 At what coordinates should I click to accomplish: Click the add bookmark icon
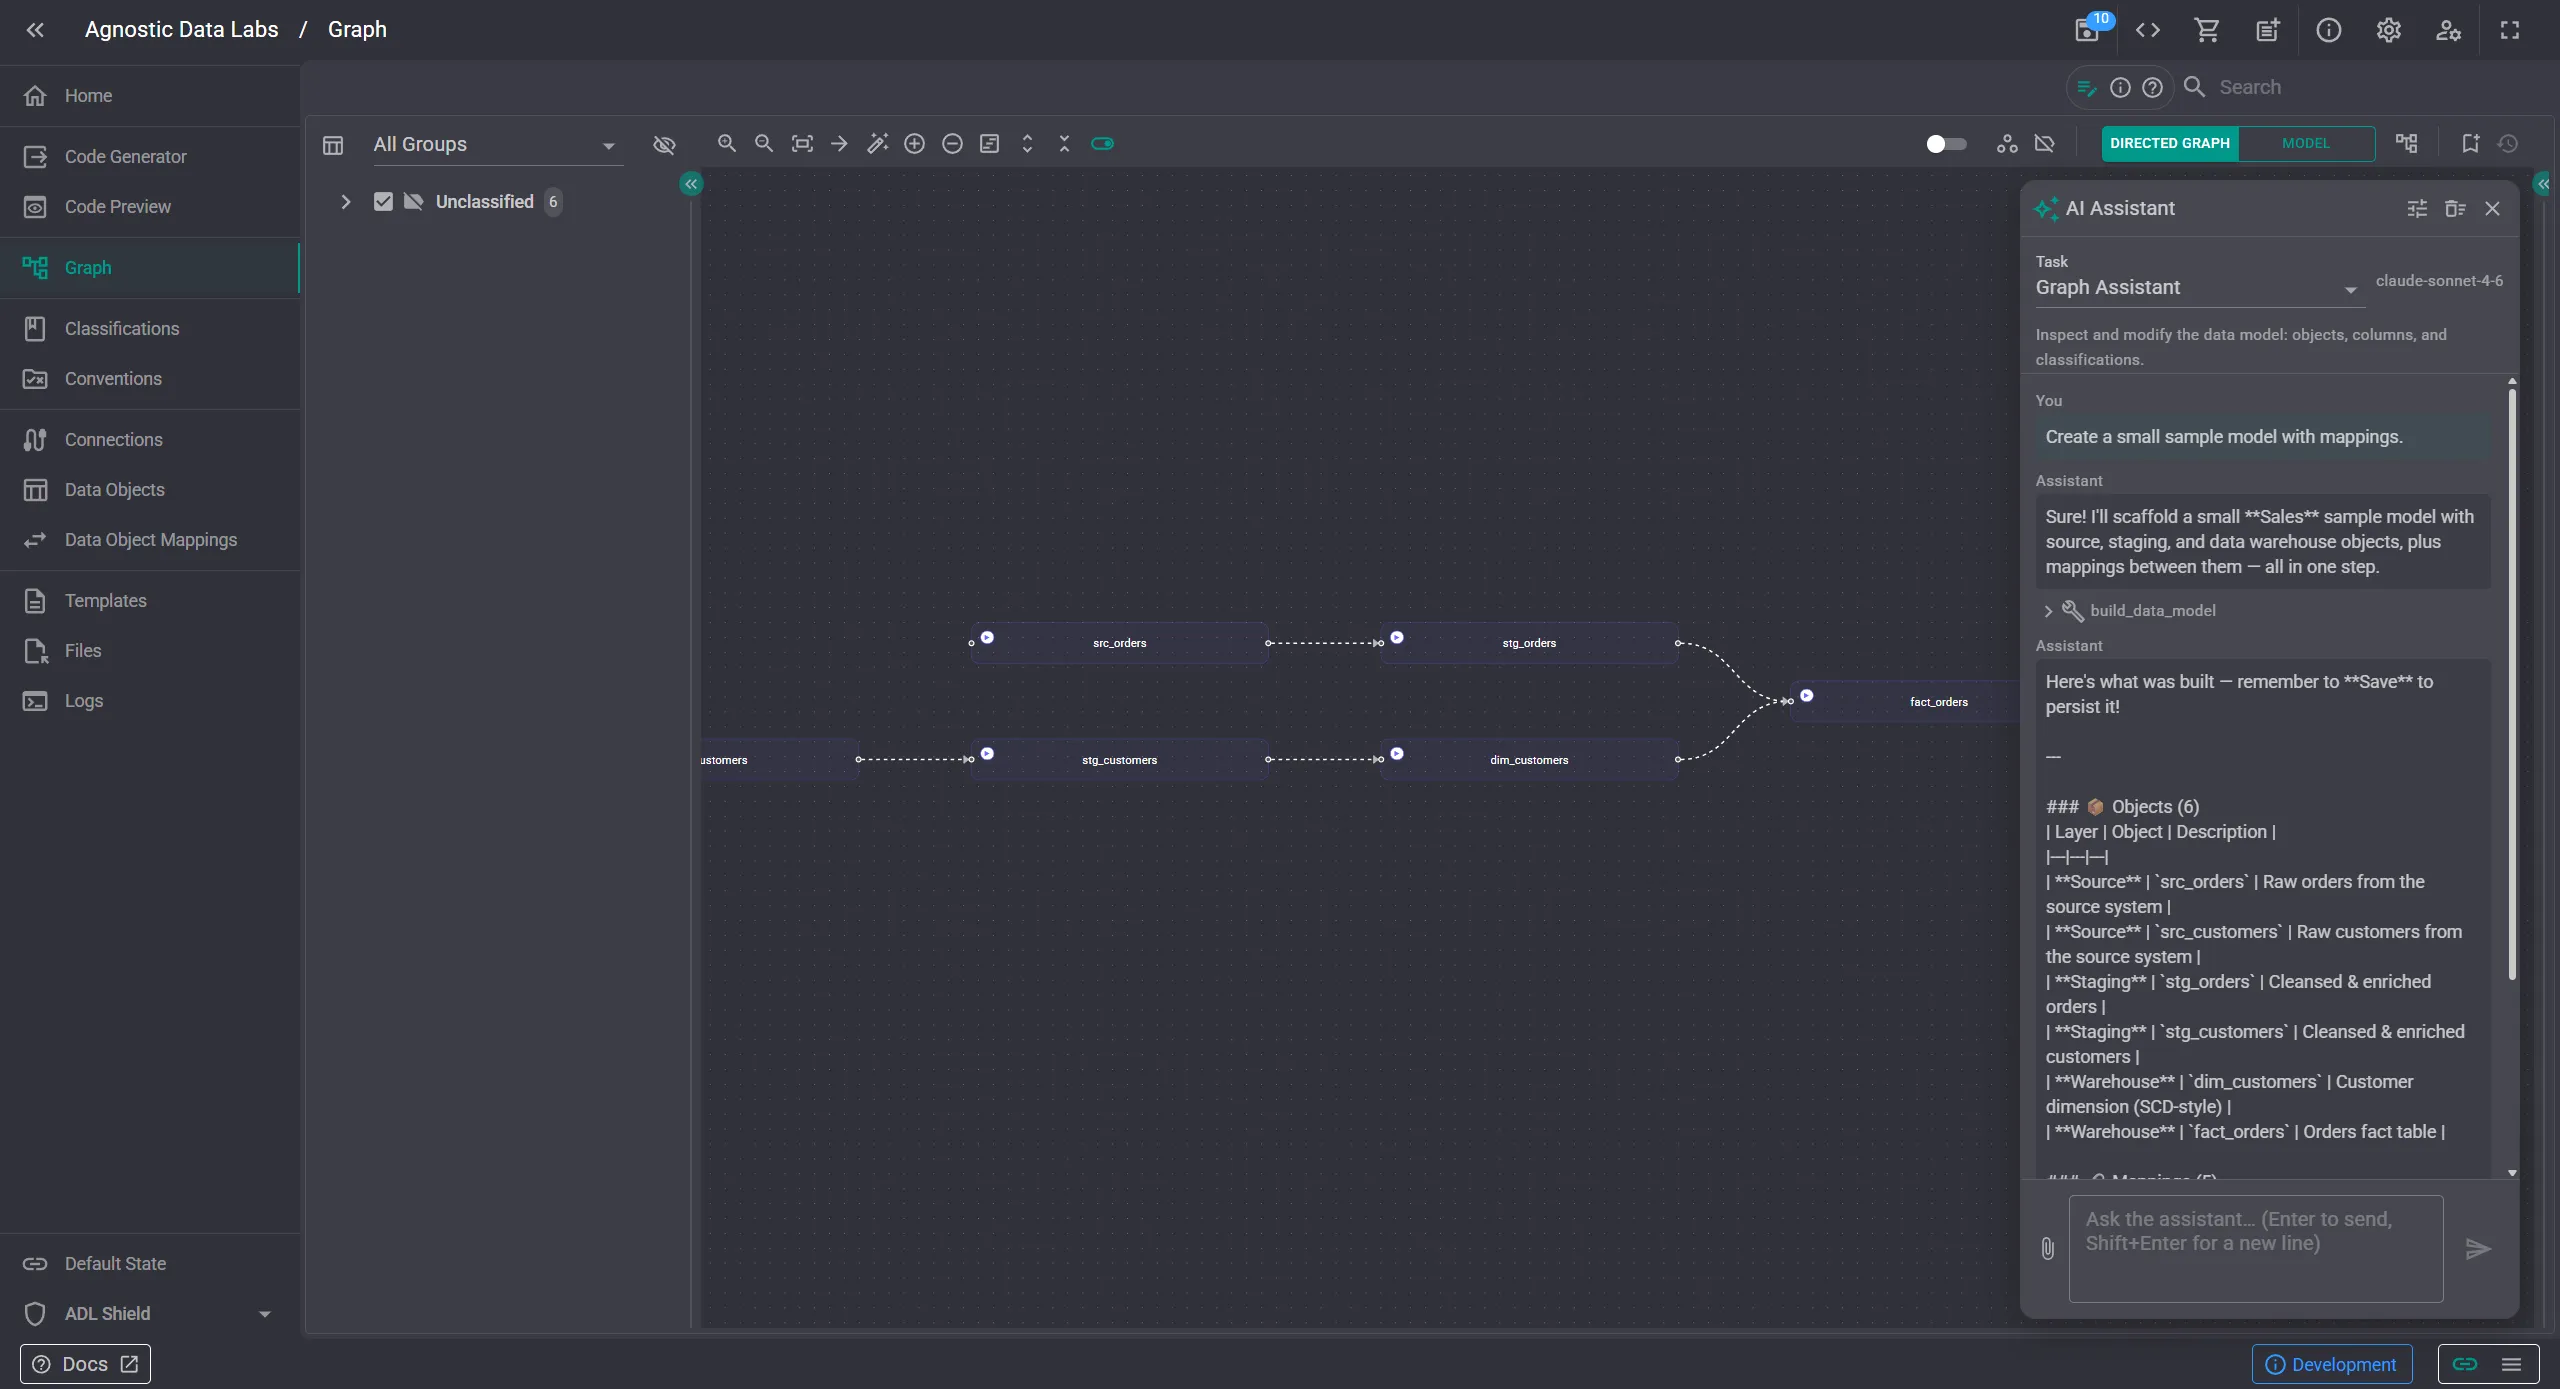2470,144
